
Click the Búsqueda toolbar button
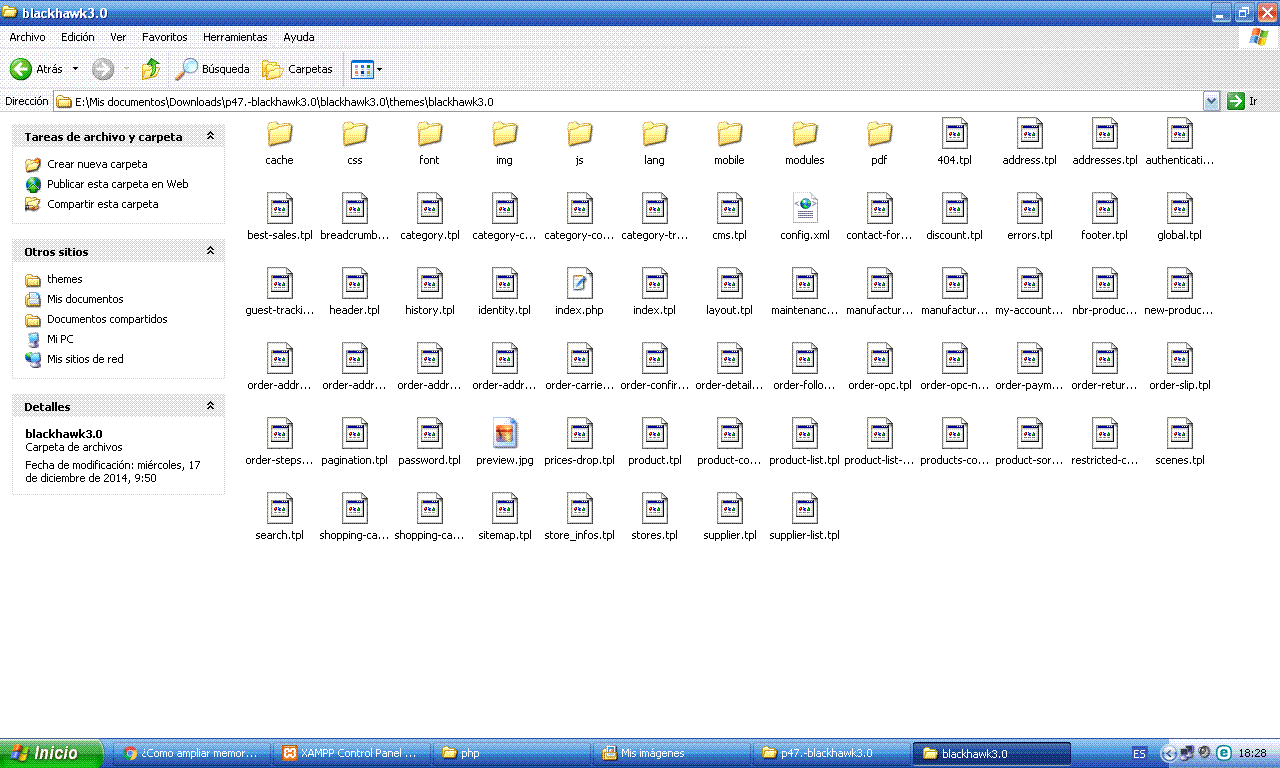point(212,69)
